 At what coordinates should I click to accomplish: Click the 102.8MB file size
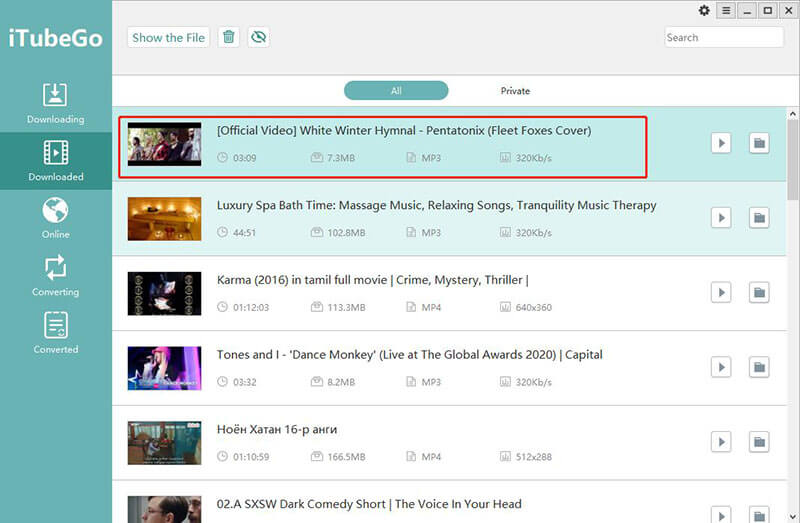(346, 233)
